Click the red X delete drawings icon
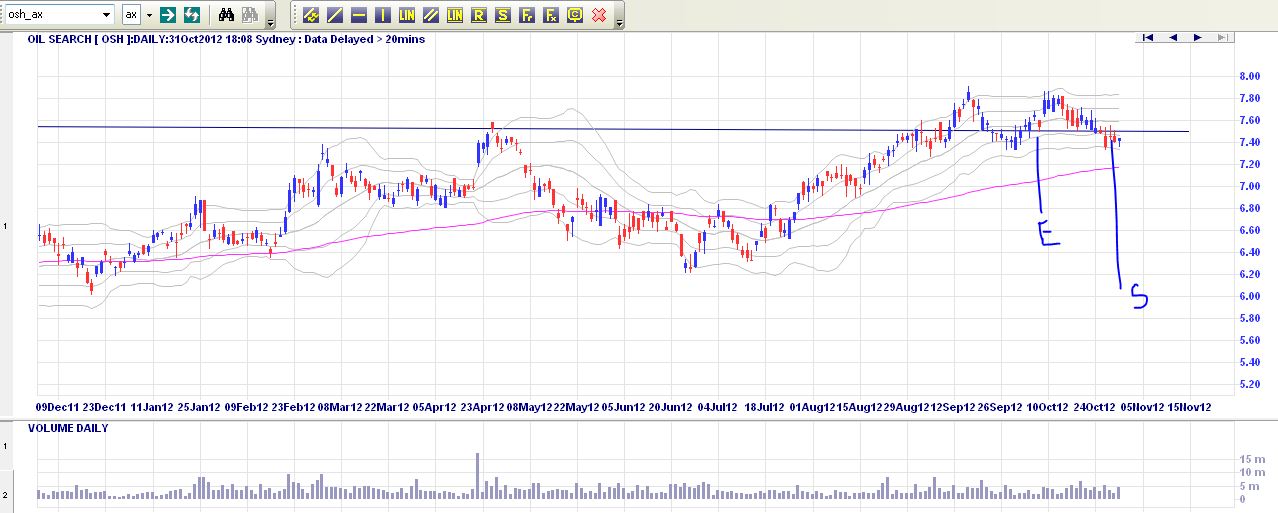Image resolution: width=1278 pixels, height=513 pixels. (599, 15)
